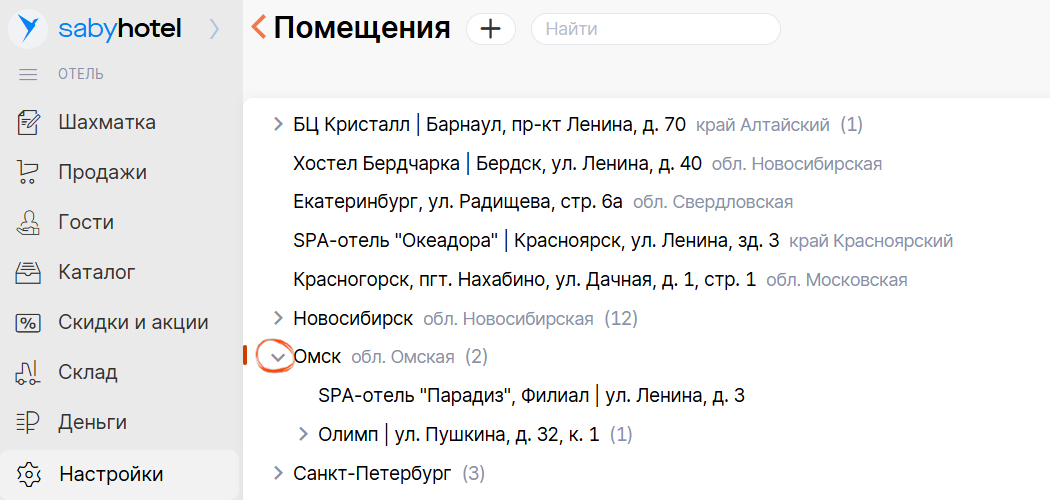Click the Скидки и акции percent icon

click(x=28, y=322)
